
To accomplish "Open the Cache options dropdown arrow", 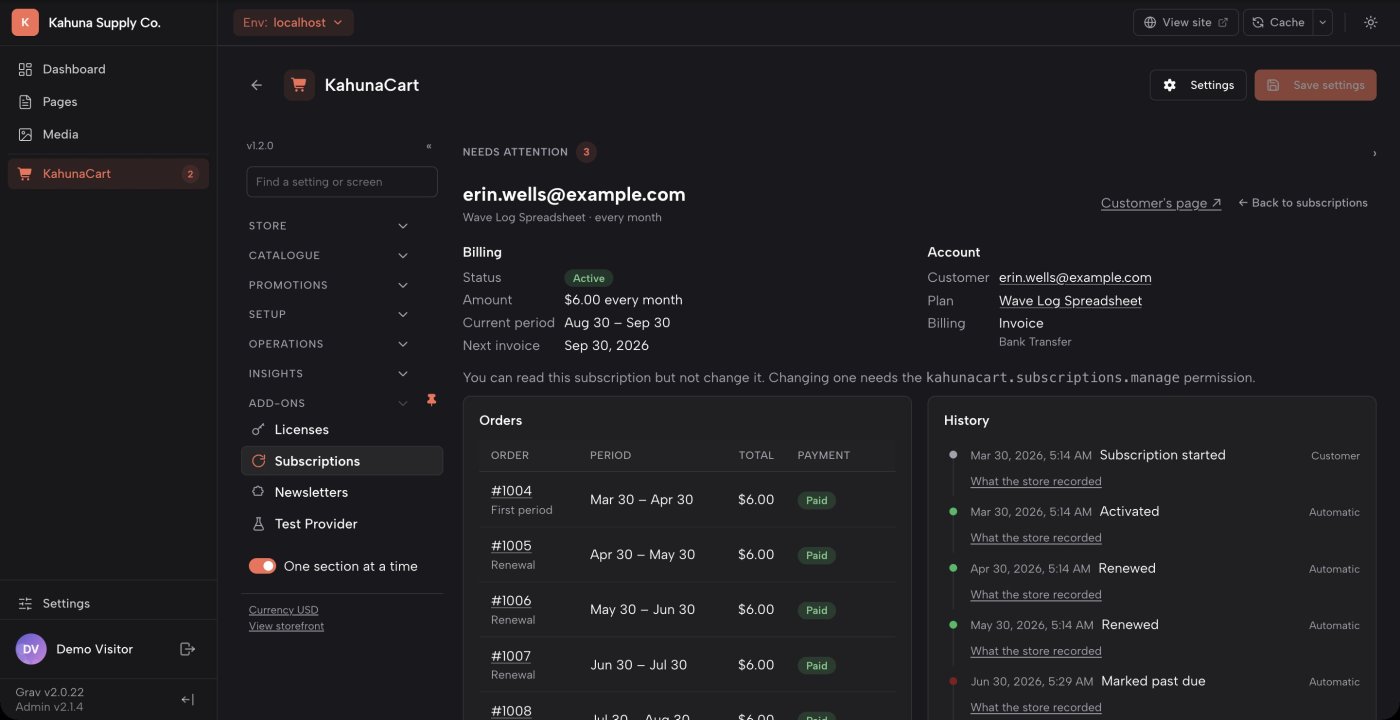I will [x=1322, y=22].
